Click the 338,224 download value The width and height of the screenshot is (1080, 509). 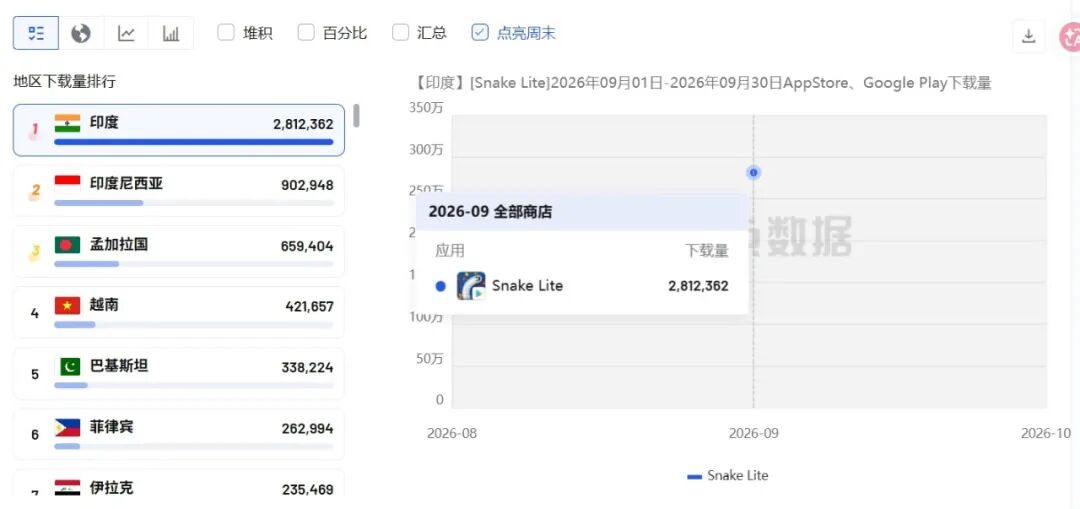[307, 367]
